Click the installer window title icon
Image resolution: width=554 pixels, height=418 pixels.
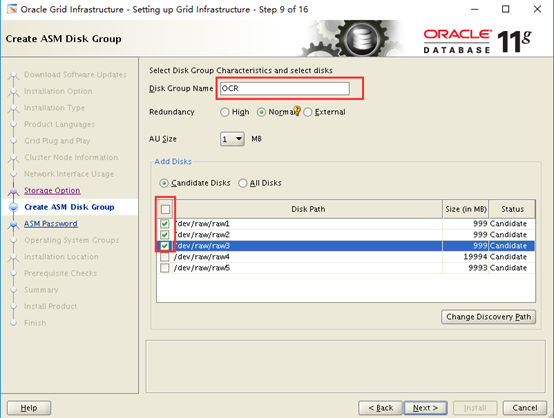[x=12, y=8]
